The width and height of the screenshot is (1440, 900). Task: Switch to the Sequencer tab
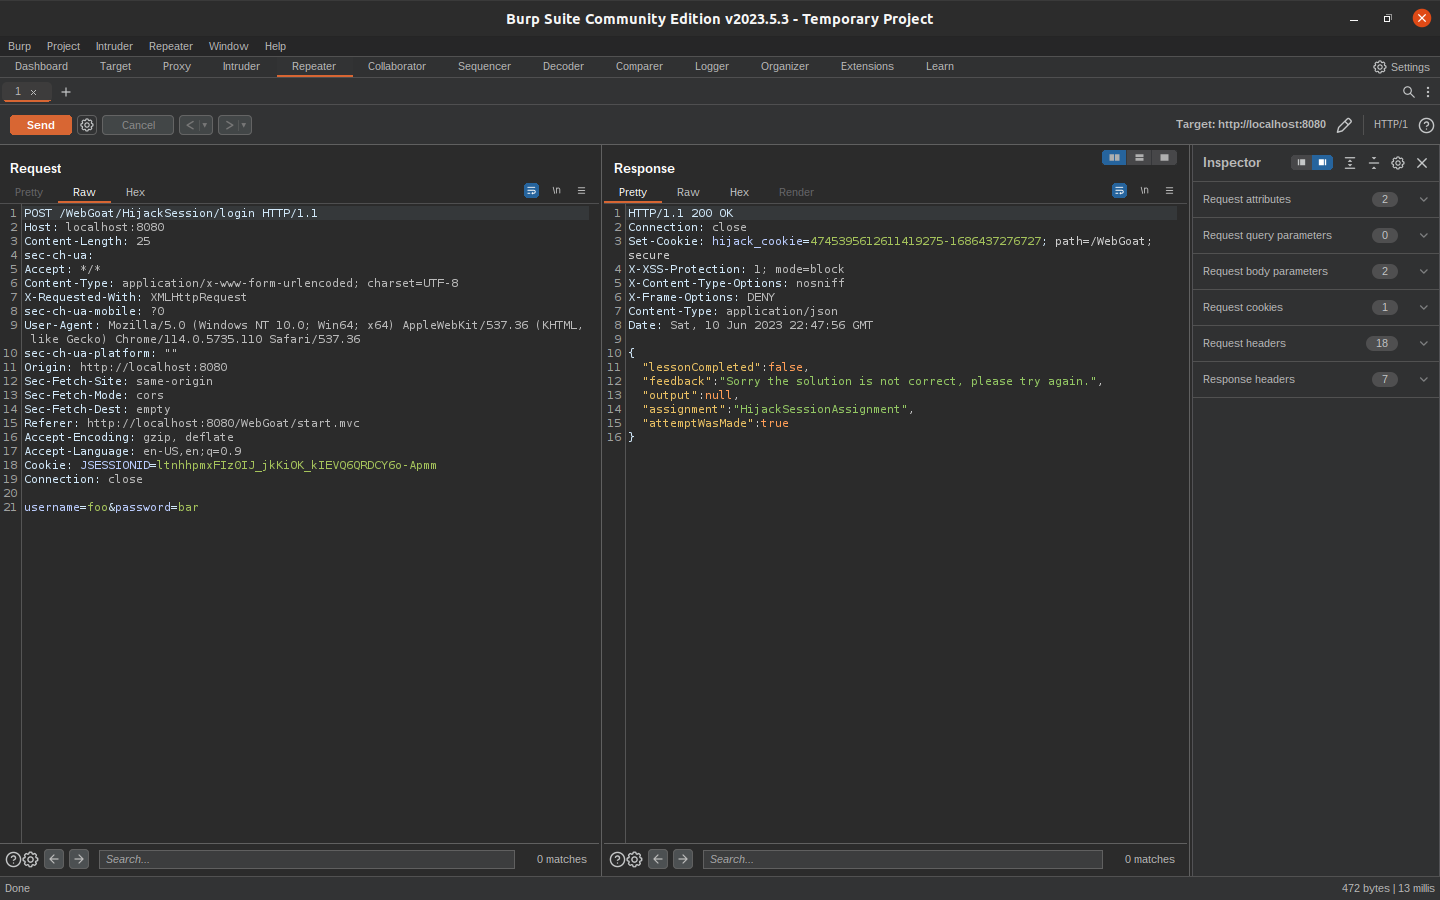484,67
